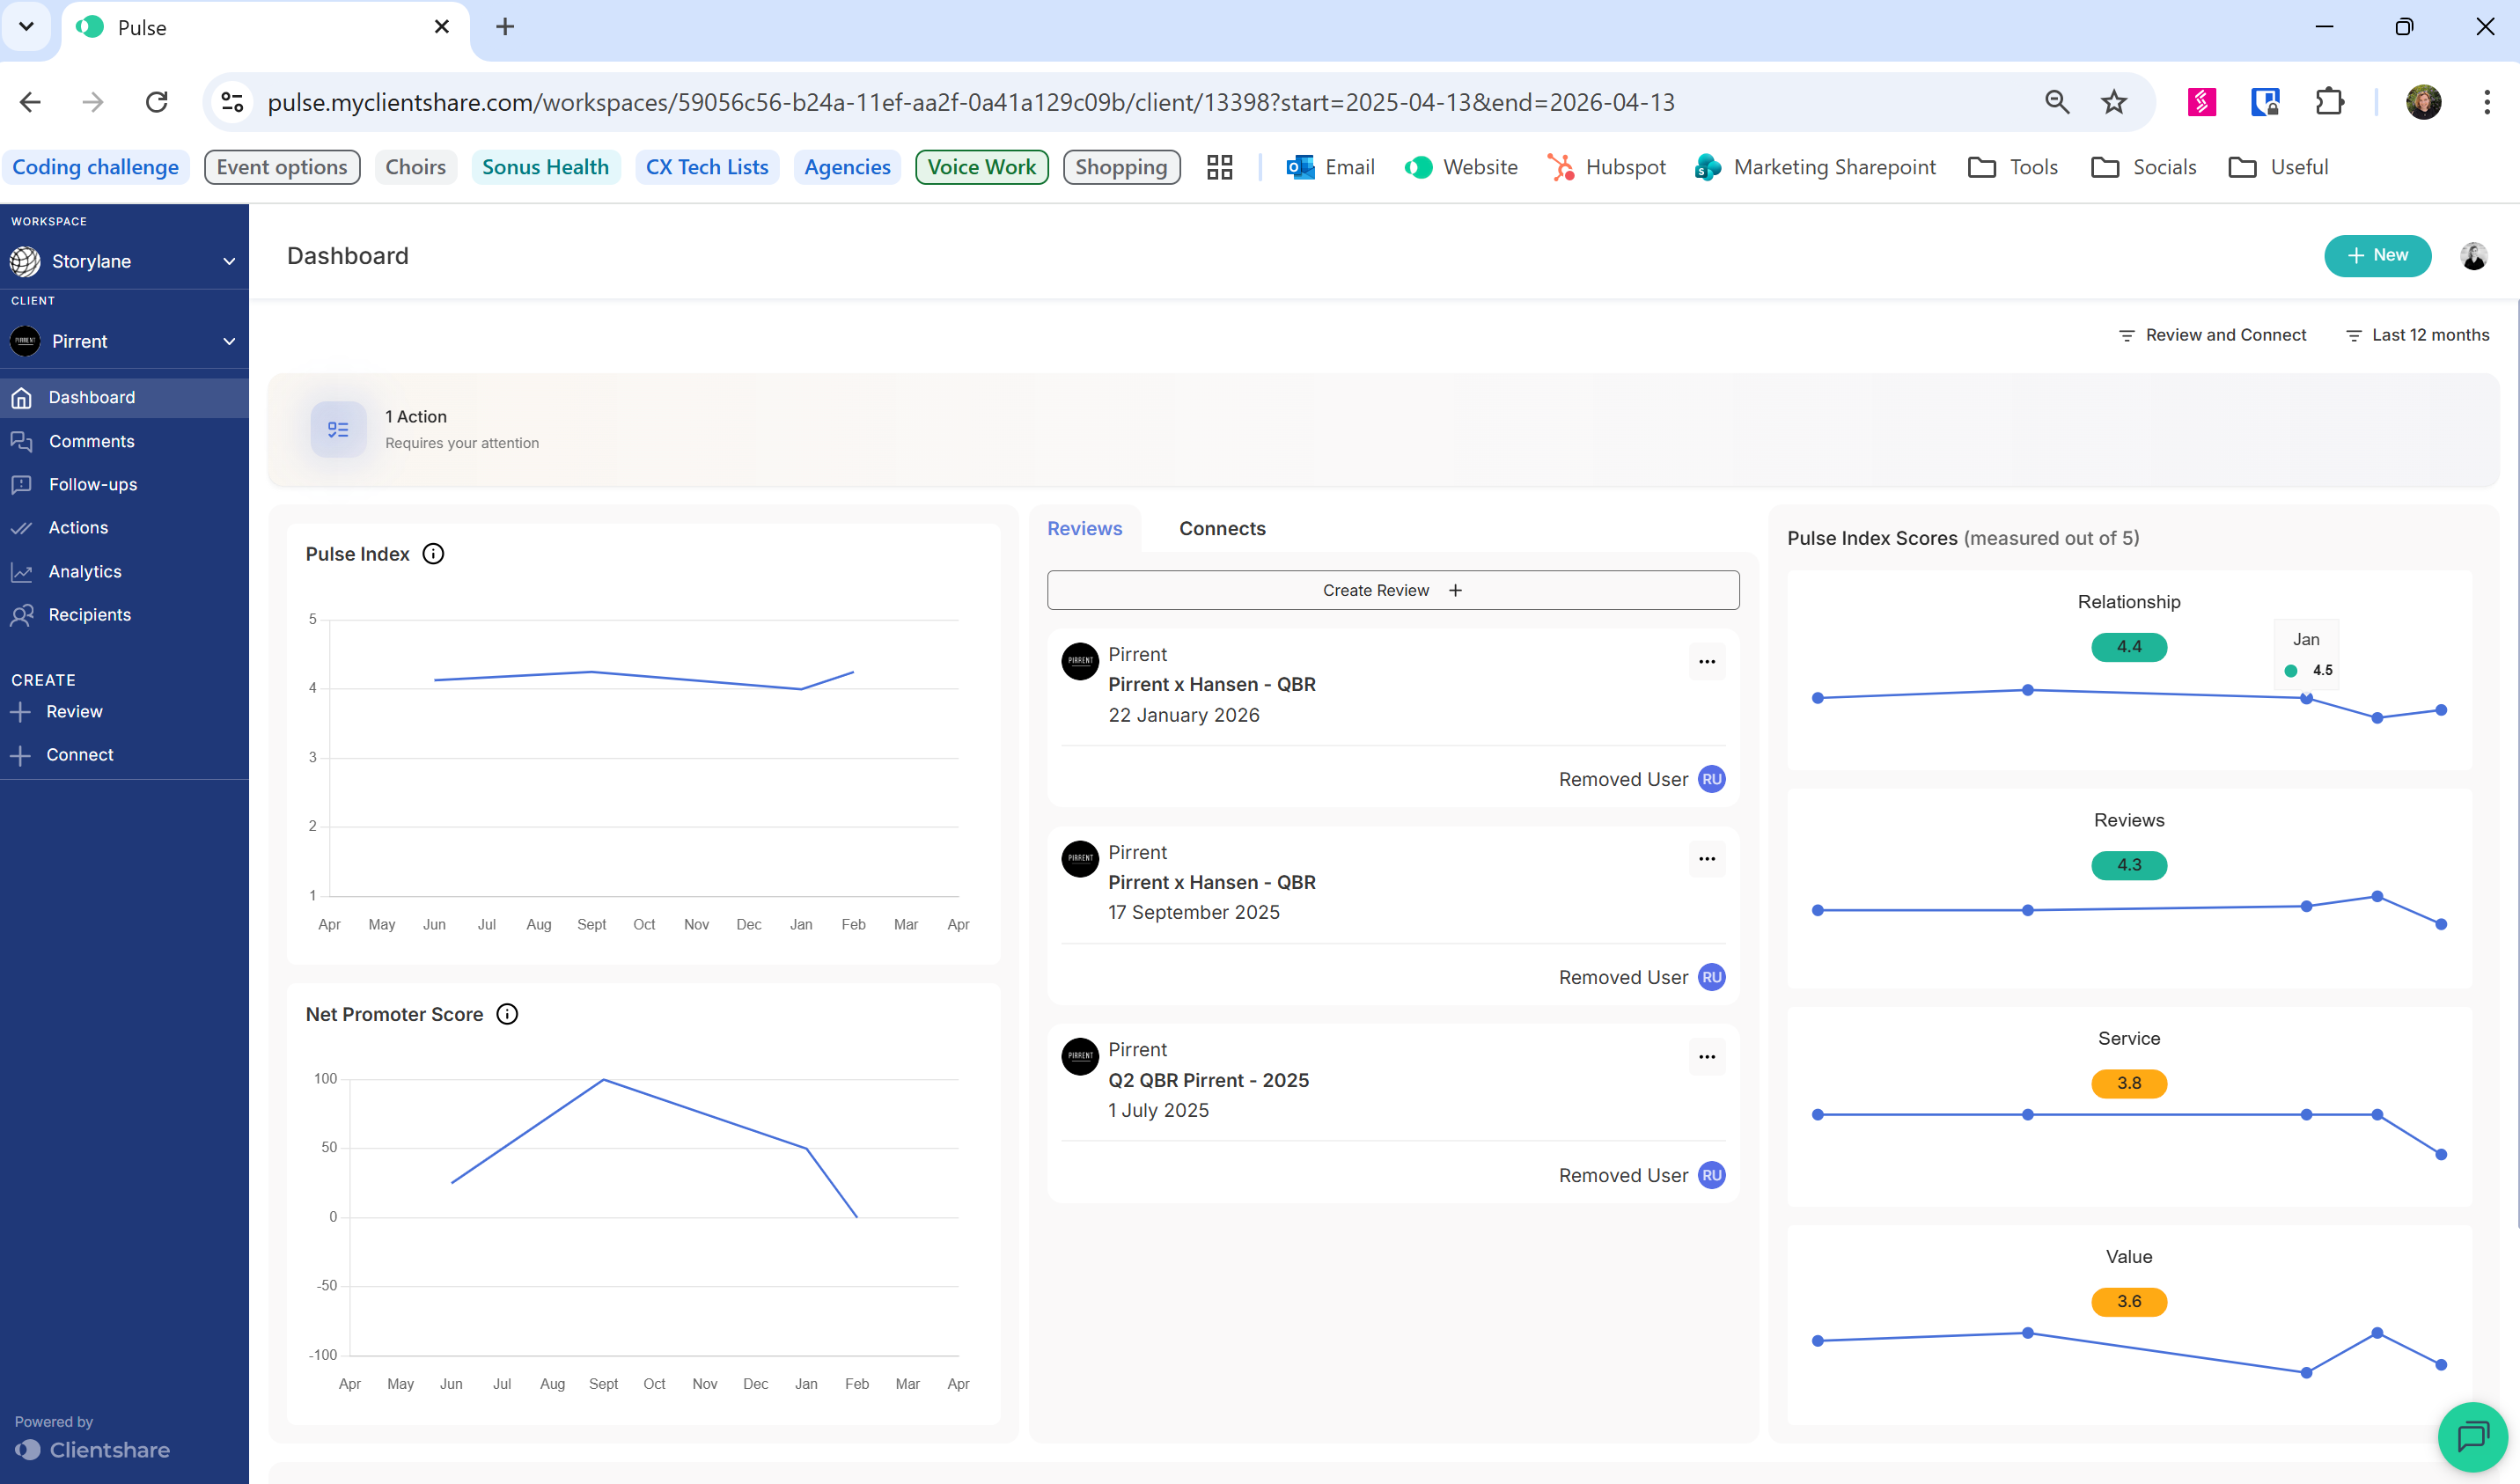The height and width of the screenshot is (1484, 2520).
Task: Open options menu for 22 January 2026 review
Action: click(x=1706, y=662)
